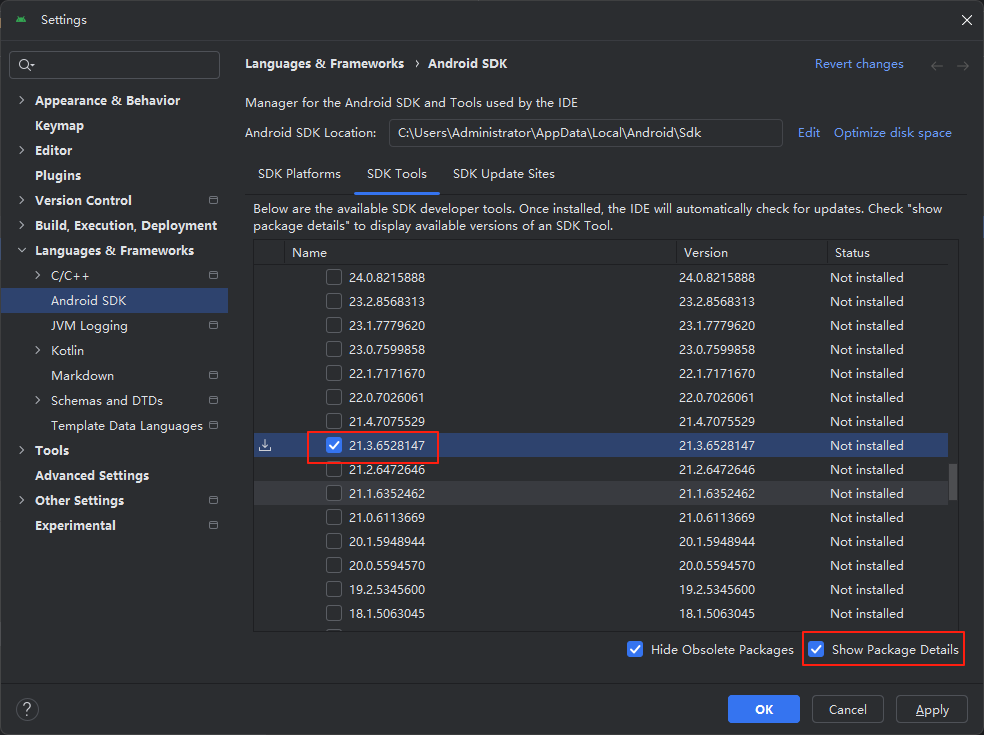Open Advanced Settings page
The width and height of the screenshot is (984, 735).
[92, 476]
